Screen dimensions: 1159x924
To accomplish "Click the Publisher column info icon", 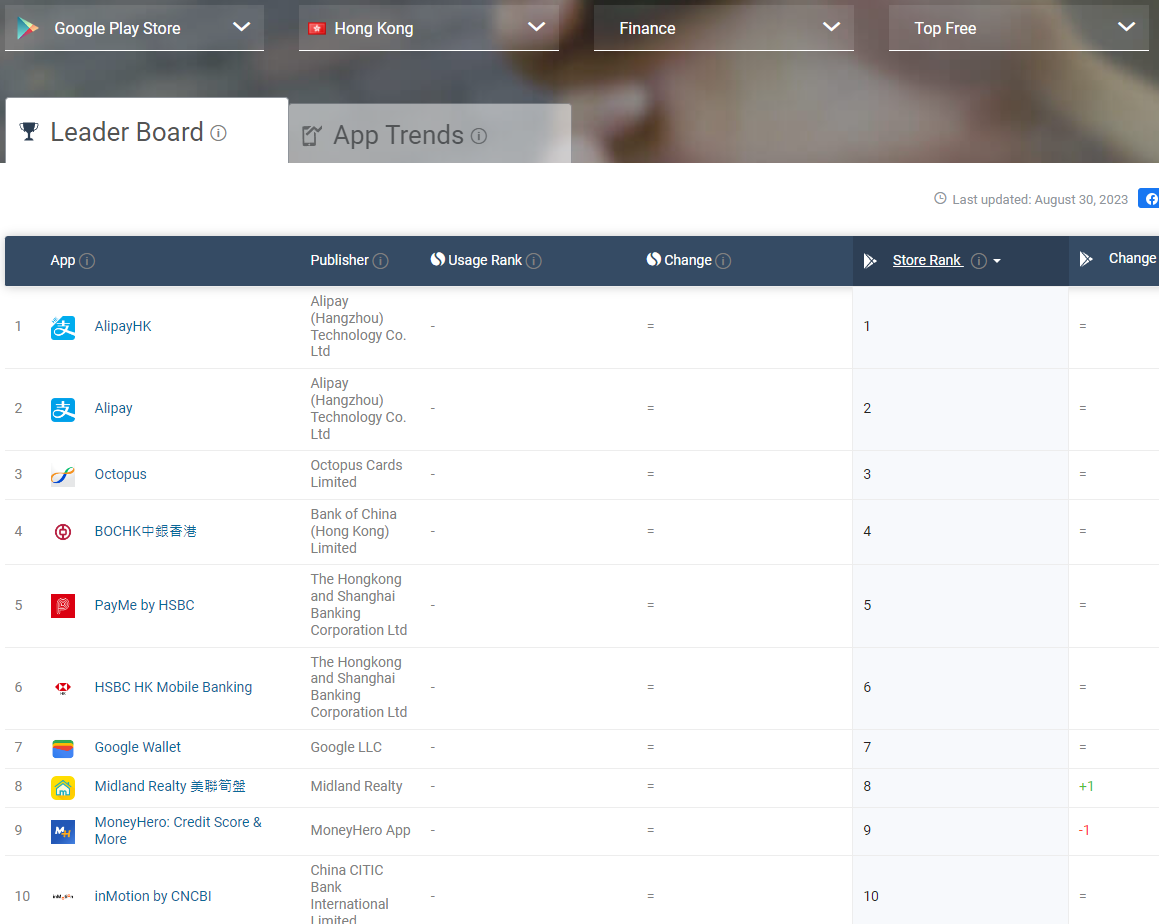I will 381,261.
